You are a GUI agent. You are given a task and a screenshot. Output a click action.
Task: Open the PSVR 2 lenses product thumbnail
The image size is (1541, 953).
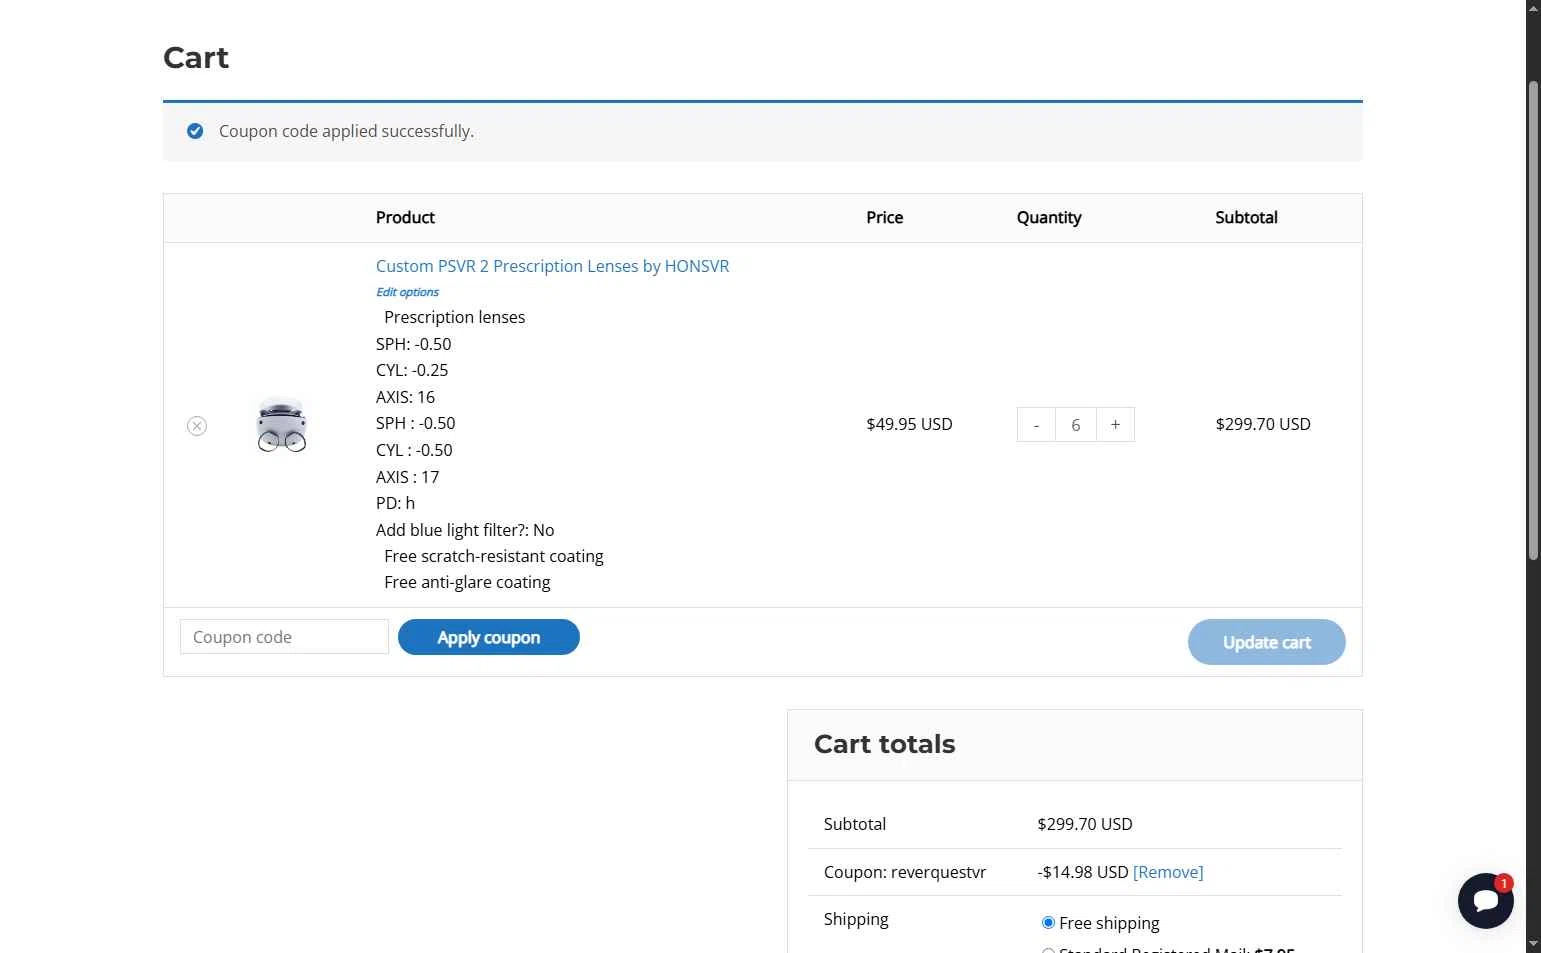point(282,425)
